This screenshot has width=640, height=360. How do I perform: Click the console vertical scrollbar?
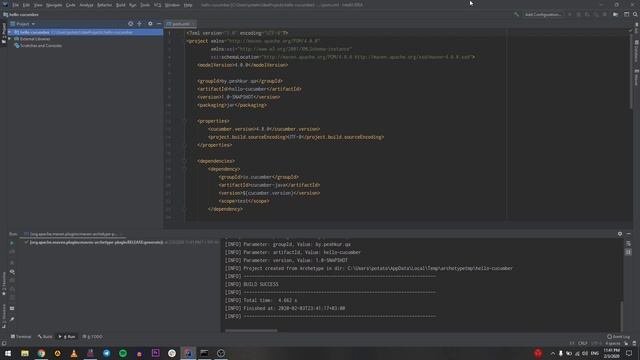coord(622,316)
